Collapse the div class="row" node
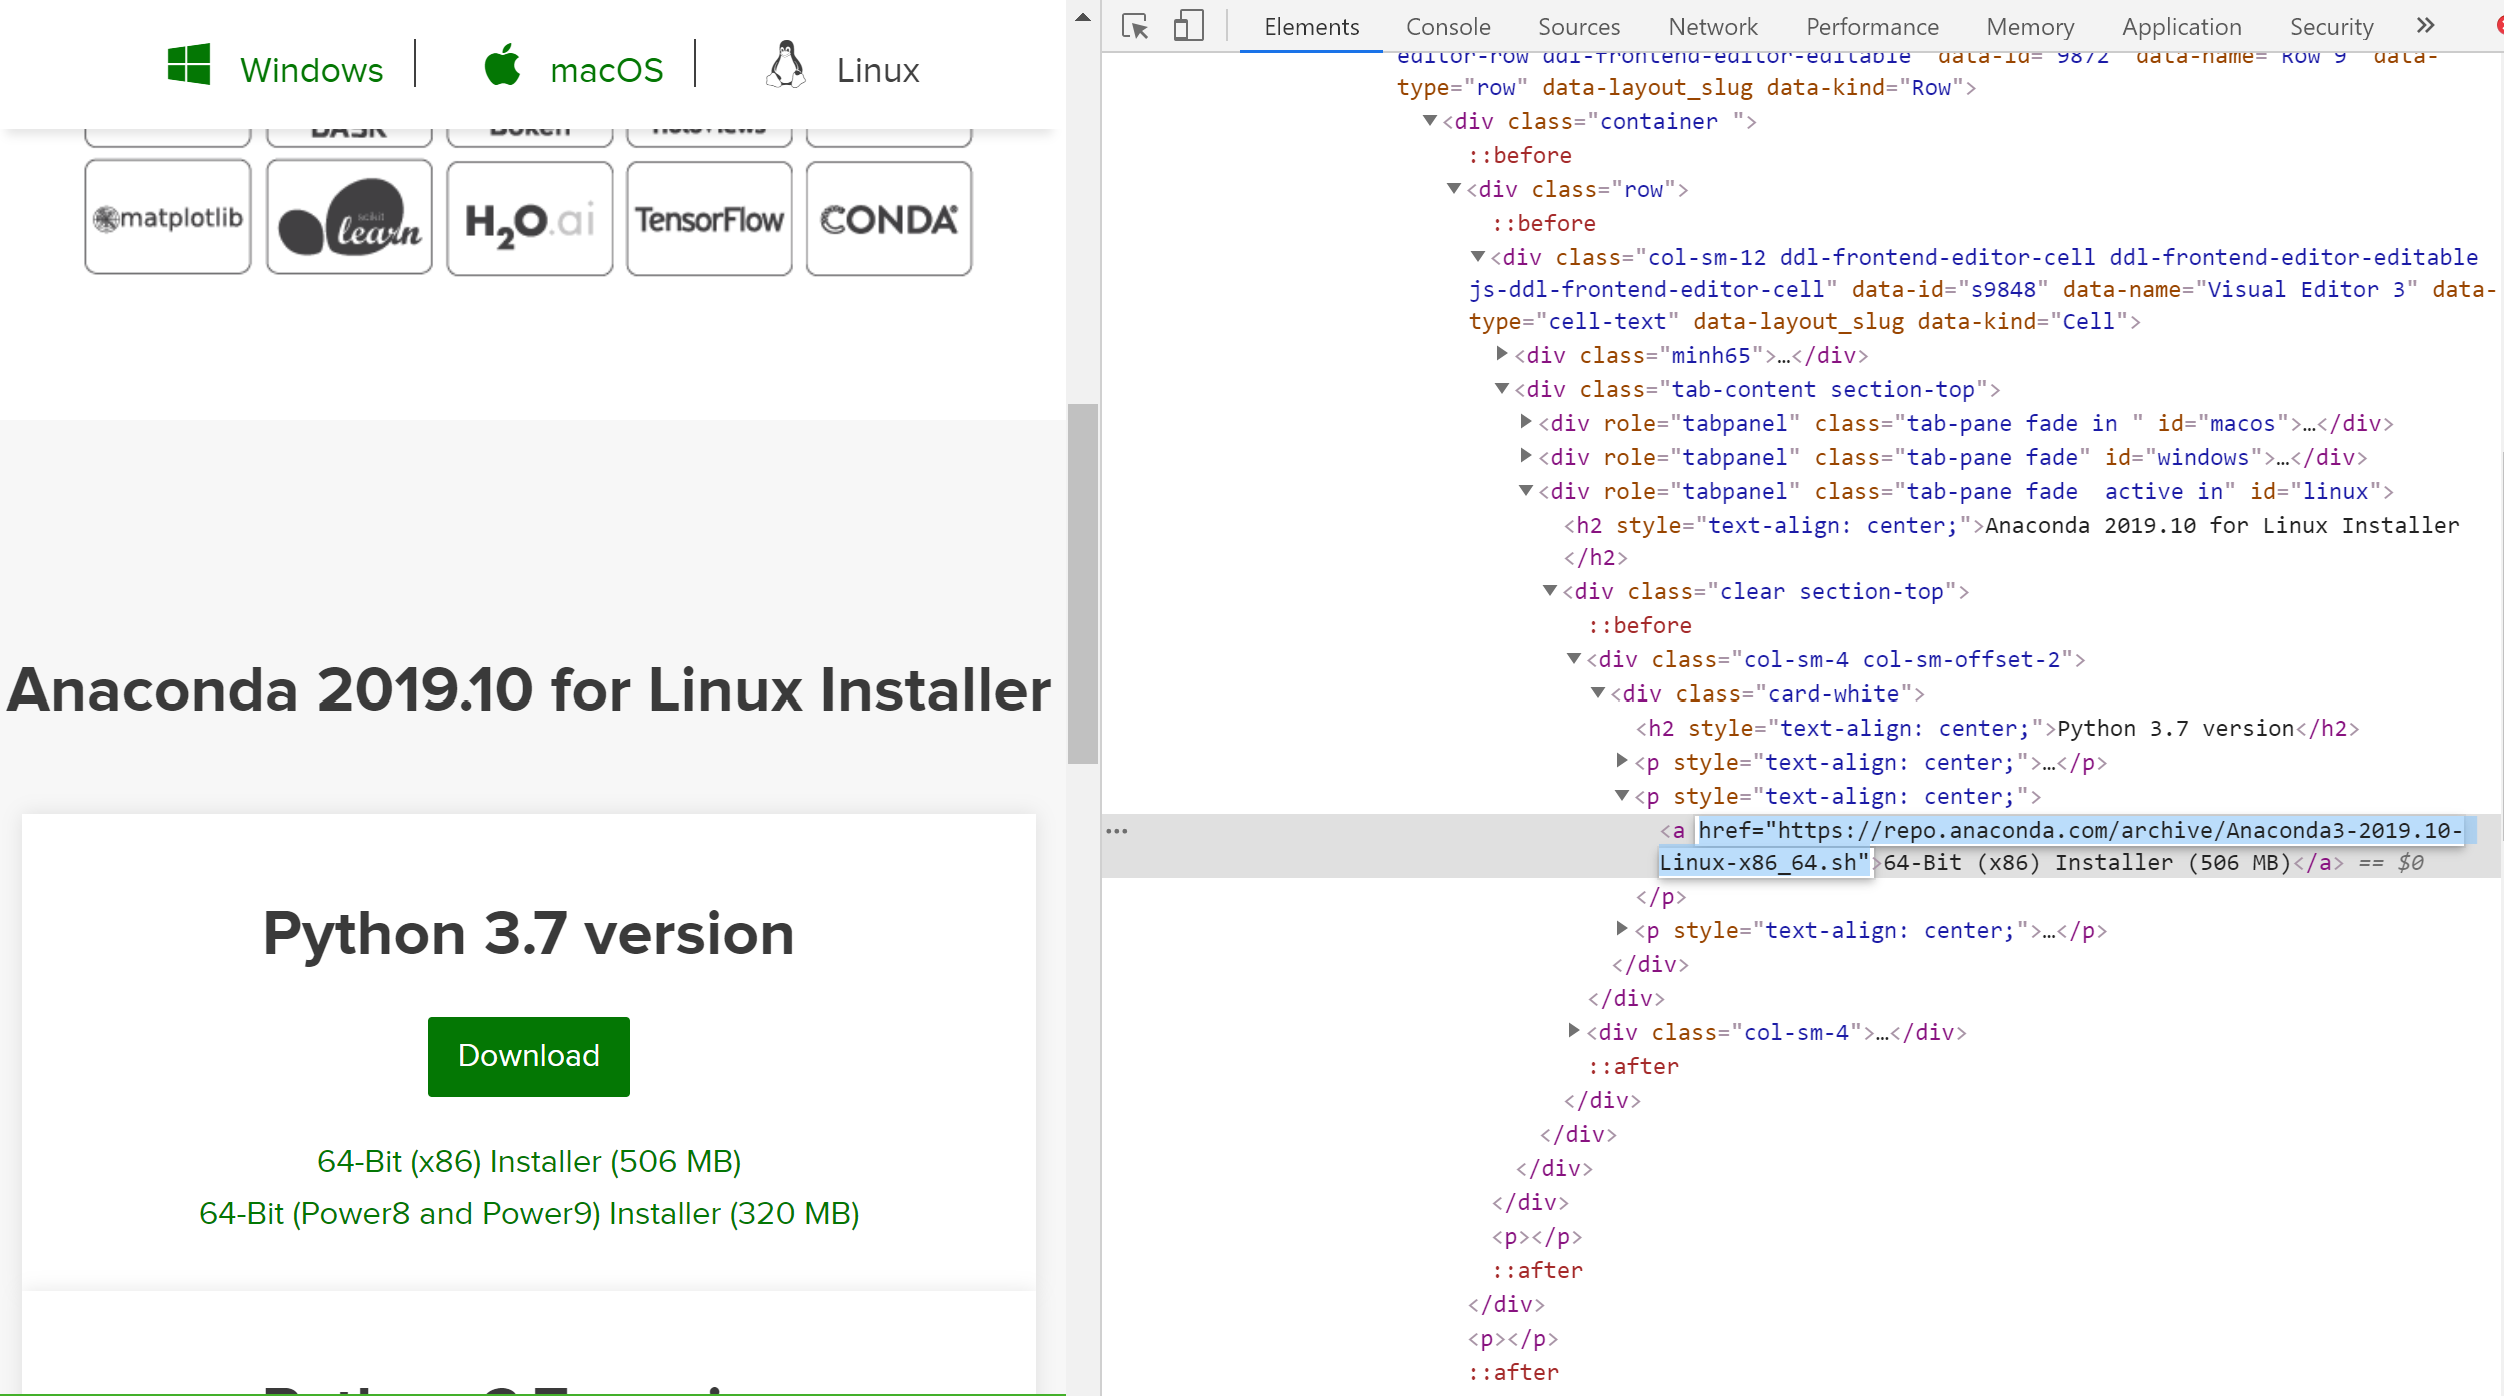2504x1396 pixels. [1454, 189]
